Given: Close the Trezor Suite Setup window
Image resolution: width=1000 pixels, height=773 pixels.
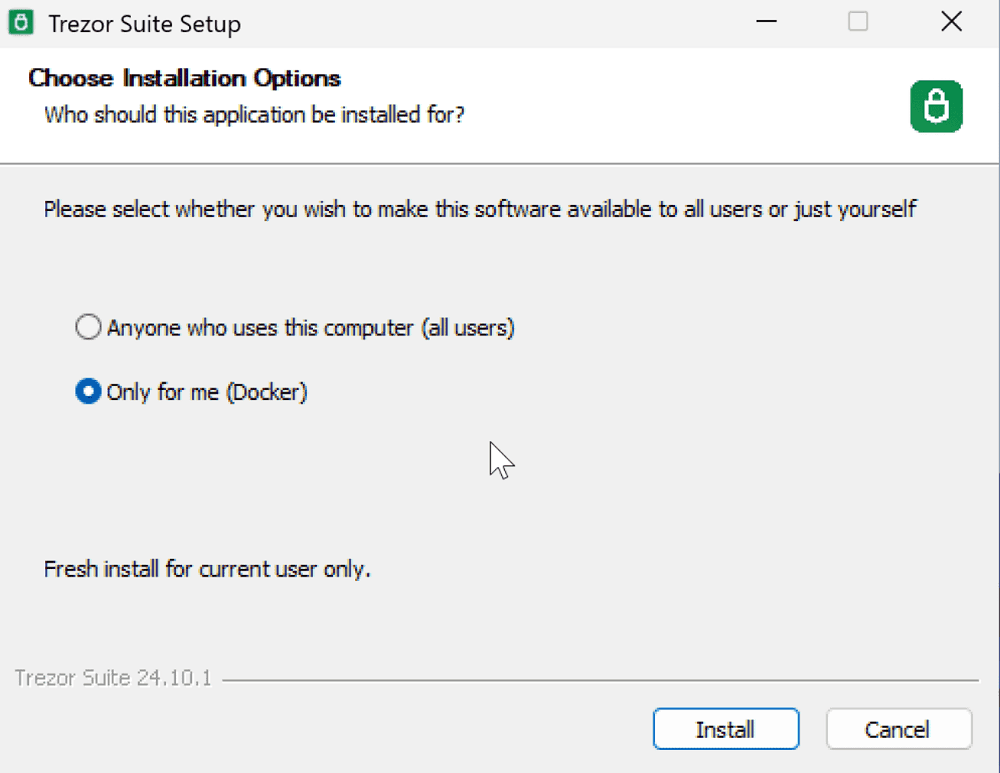Looking at the screenshot, I should tap(951, 22).
